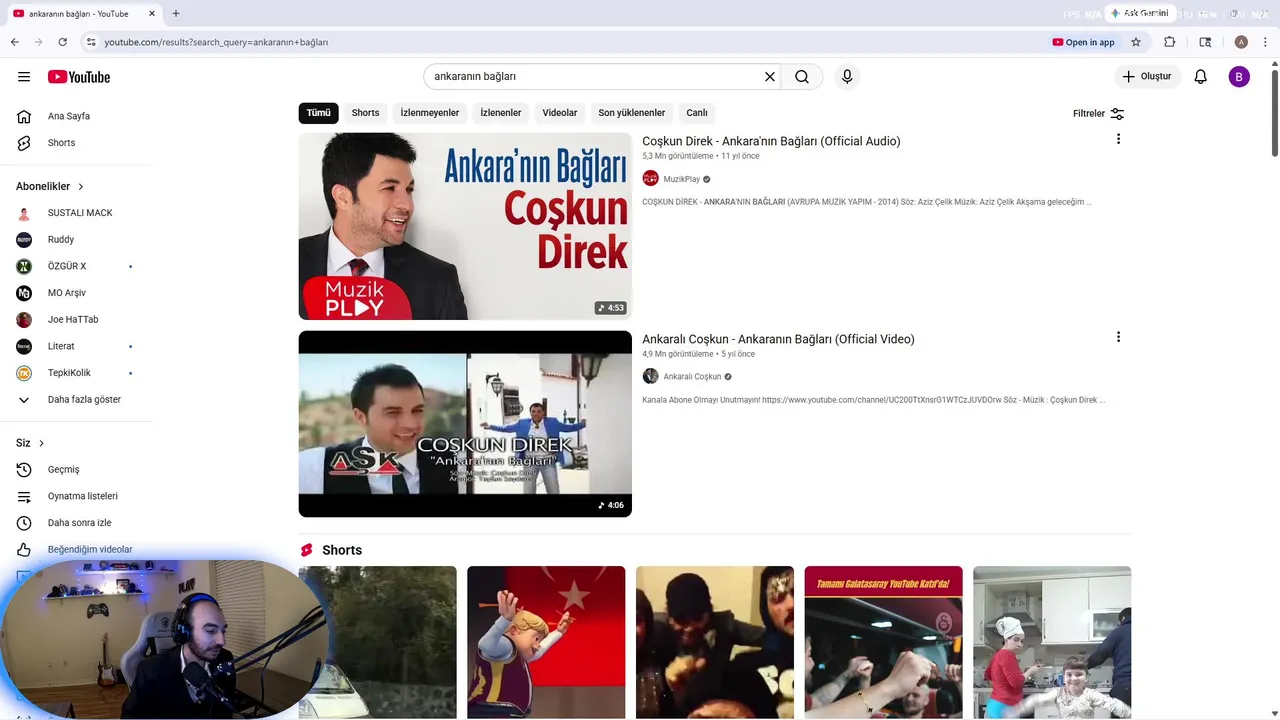The height and width of the screenshot is (720, 1280).
Task: Open the notifications bell
Action: pyautogui.click(x=1201, y=77)
